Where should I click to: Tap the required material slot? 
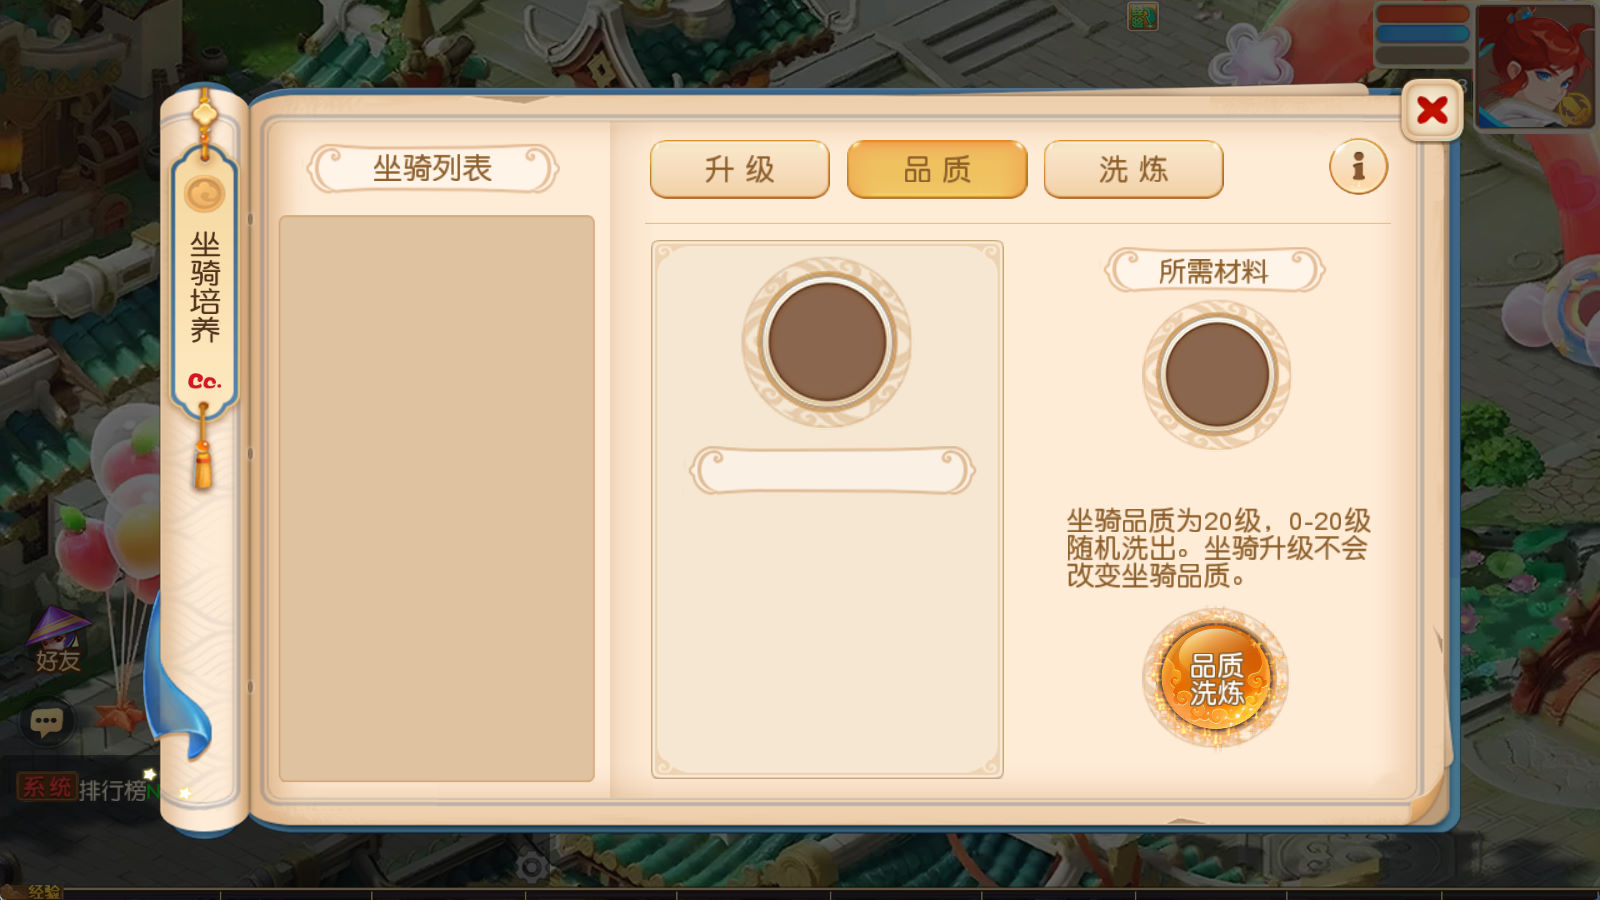tap(1216, 375)
